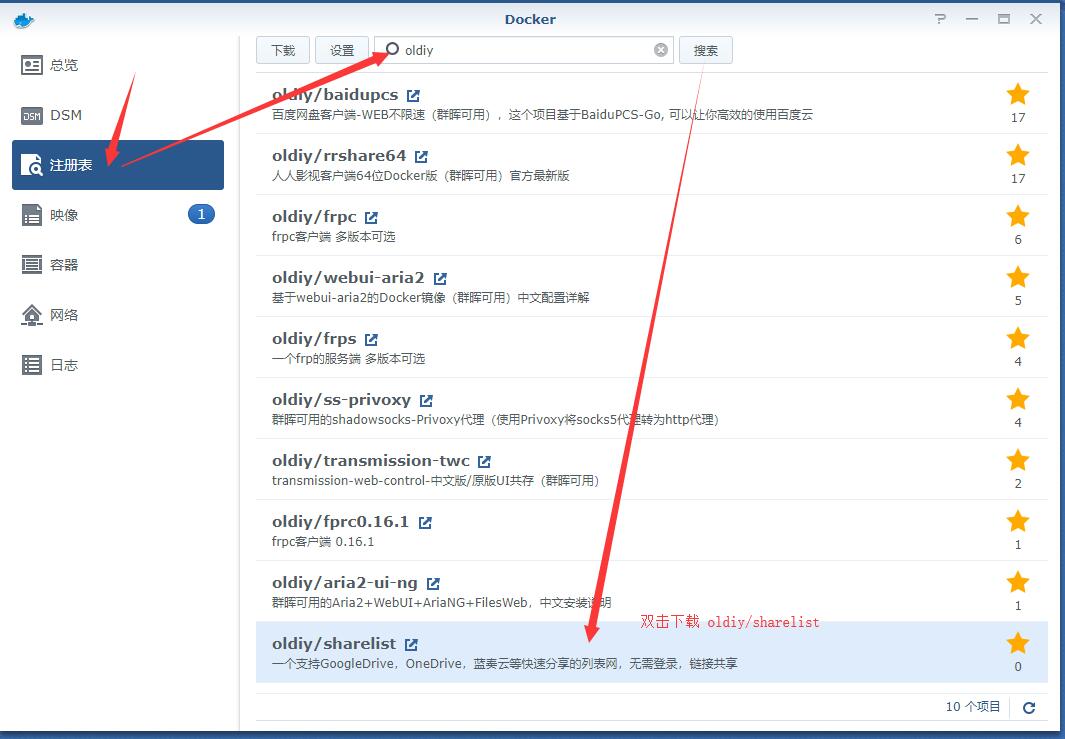
Task: Click the star icon for oldiy/aria2-ui-ng
Action: [x=1017, y=582]
